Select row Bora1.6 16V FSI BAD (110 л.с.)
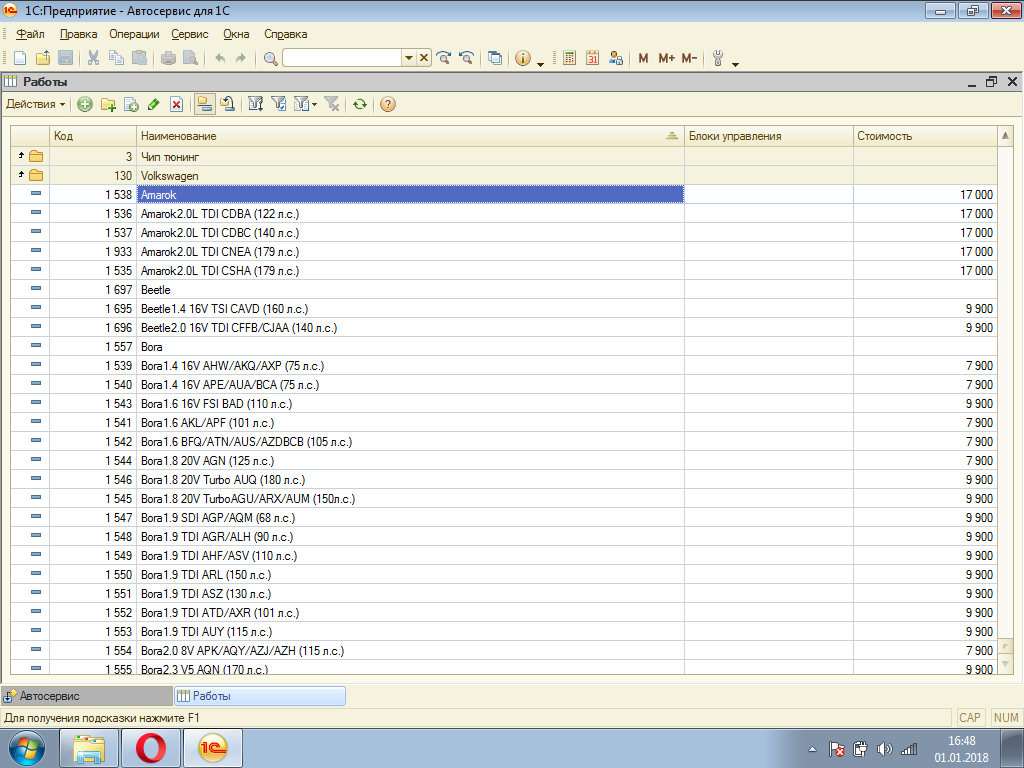The width and height of the screenshot is (1024, 768). point(504,404)
